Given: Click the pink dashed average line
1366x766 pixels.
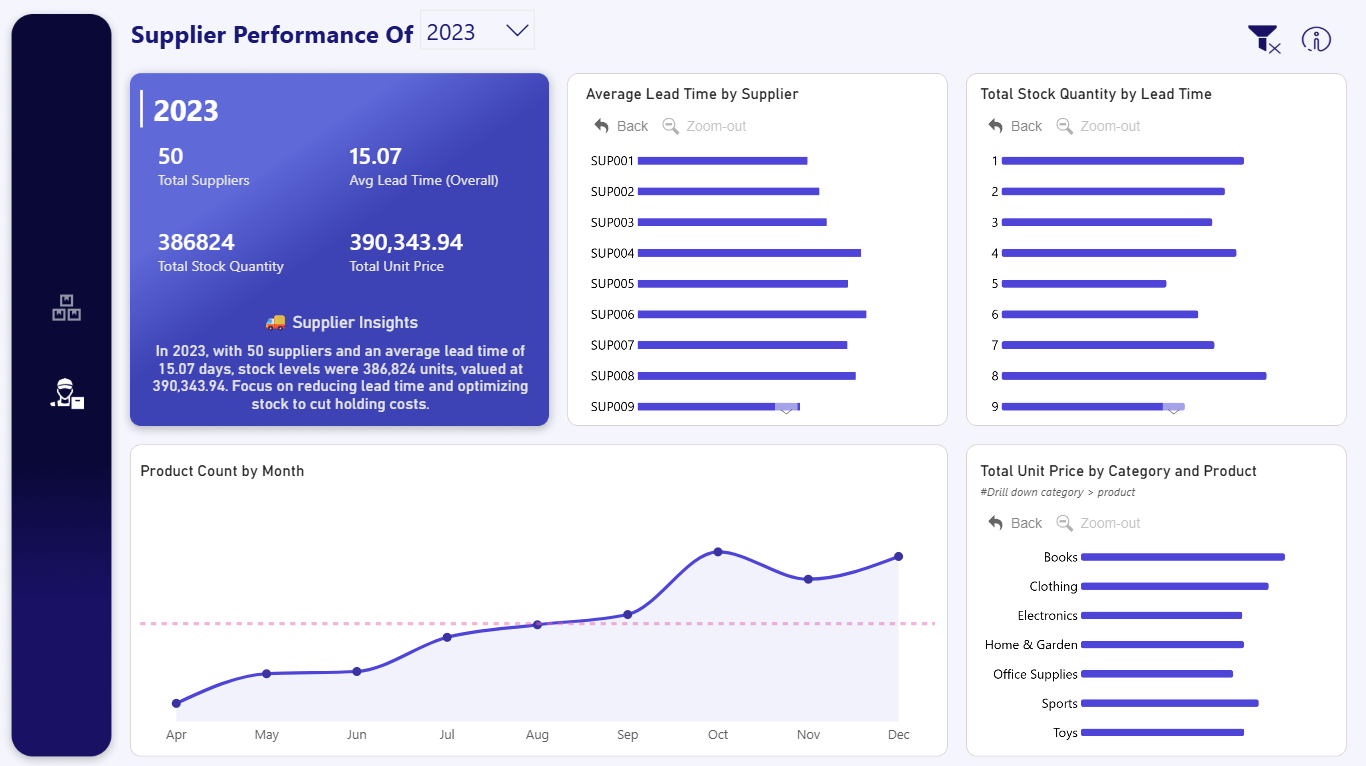Looking at the screenshot, I should [537, 624].
